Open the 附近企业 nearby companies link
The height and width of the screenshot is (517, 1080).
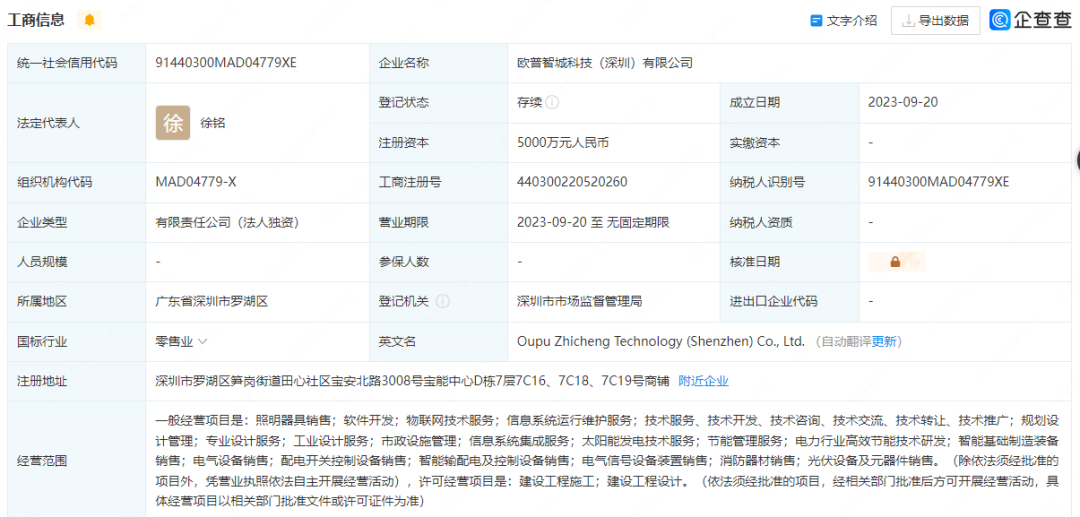coord(703,381)
